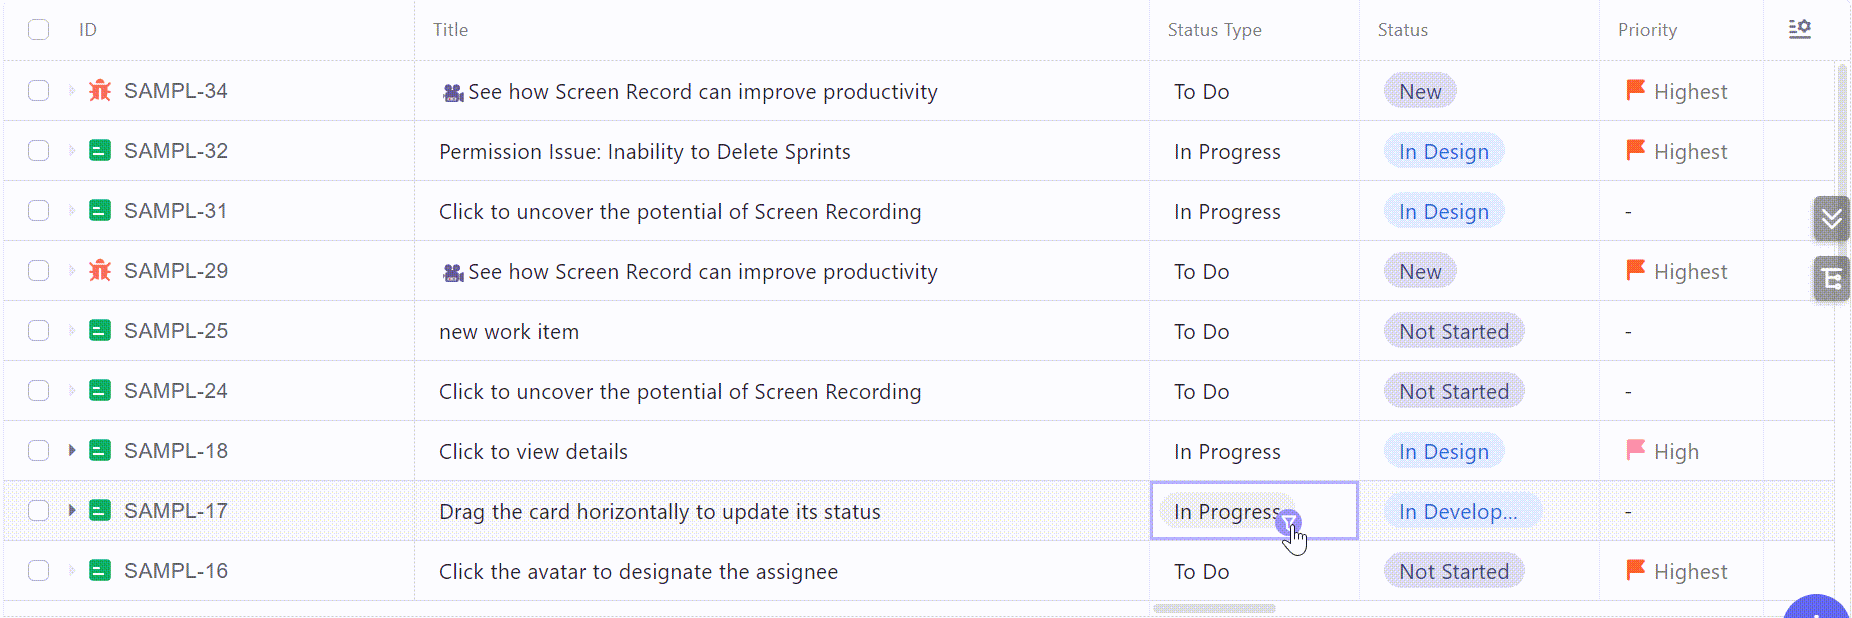
Task: Click green story icon for SAMPL-32
Action: tap(100, 151)
